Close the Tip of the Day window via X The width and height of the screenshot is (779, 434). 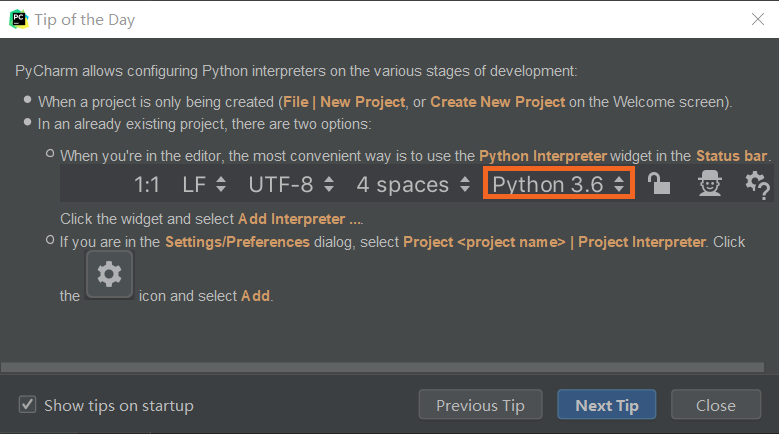pos(757,19)
